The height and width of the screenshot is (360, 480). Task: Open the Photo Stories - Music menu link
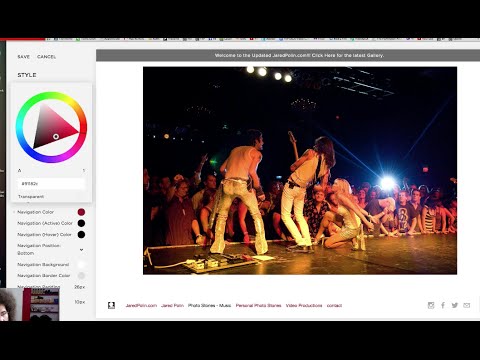[209, 305]
